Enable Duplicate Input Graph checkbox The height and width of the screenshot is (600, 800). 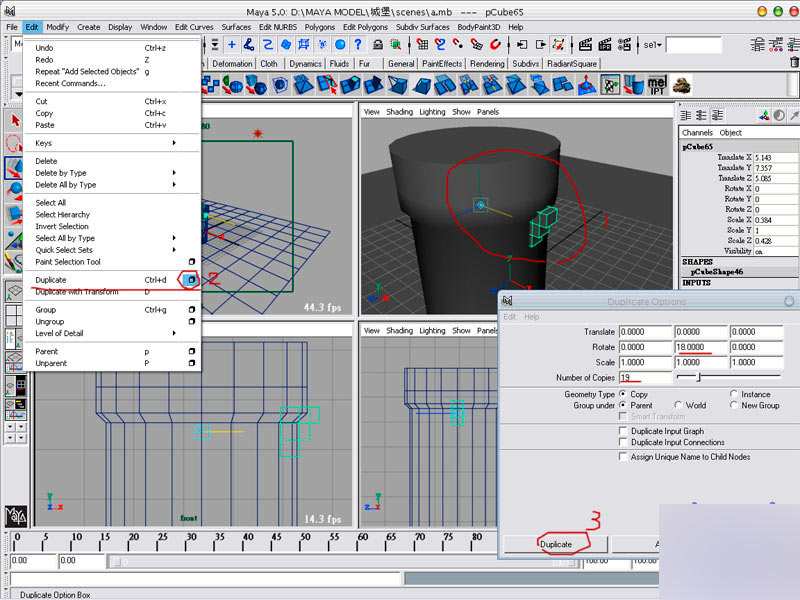[x=623, y=431]
